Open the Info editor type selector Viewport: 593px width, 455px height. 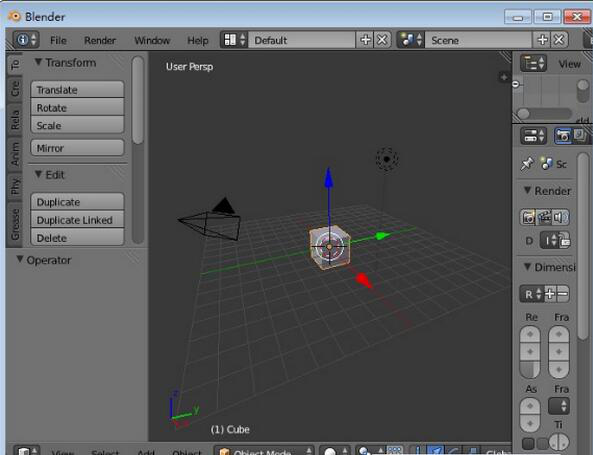click(26, 40)
